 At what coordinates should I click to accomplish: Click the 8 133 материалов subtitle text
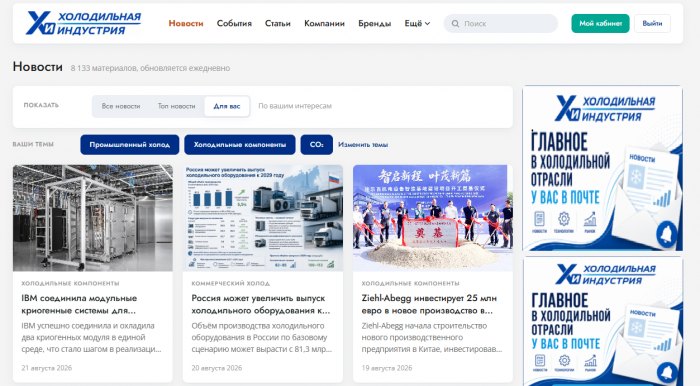click(150, 68)
